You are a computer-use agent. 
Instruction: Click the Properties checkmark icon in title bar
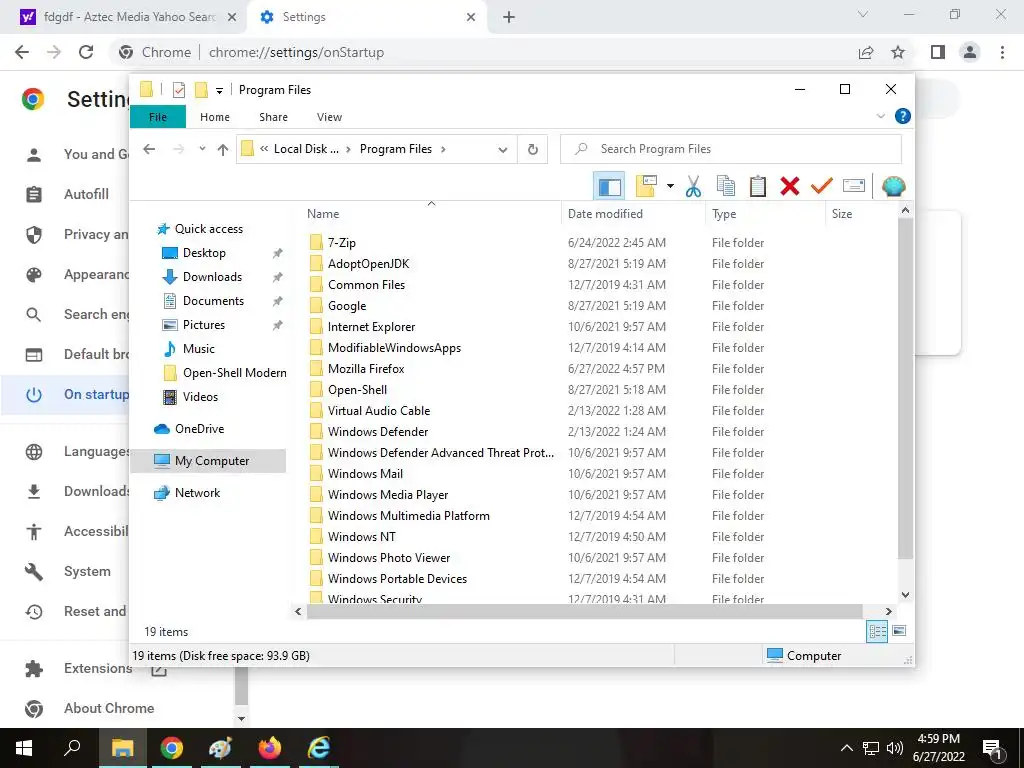tap(178, 90)
